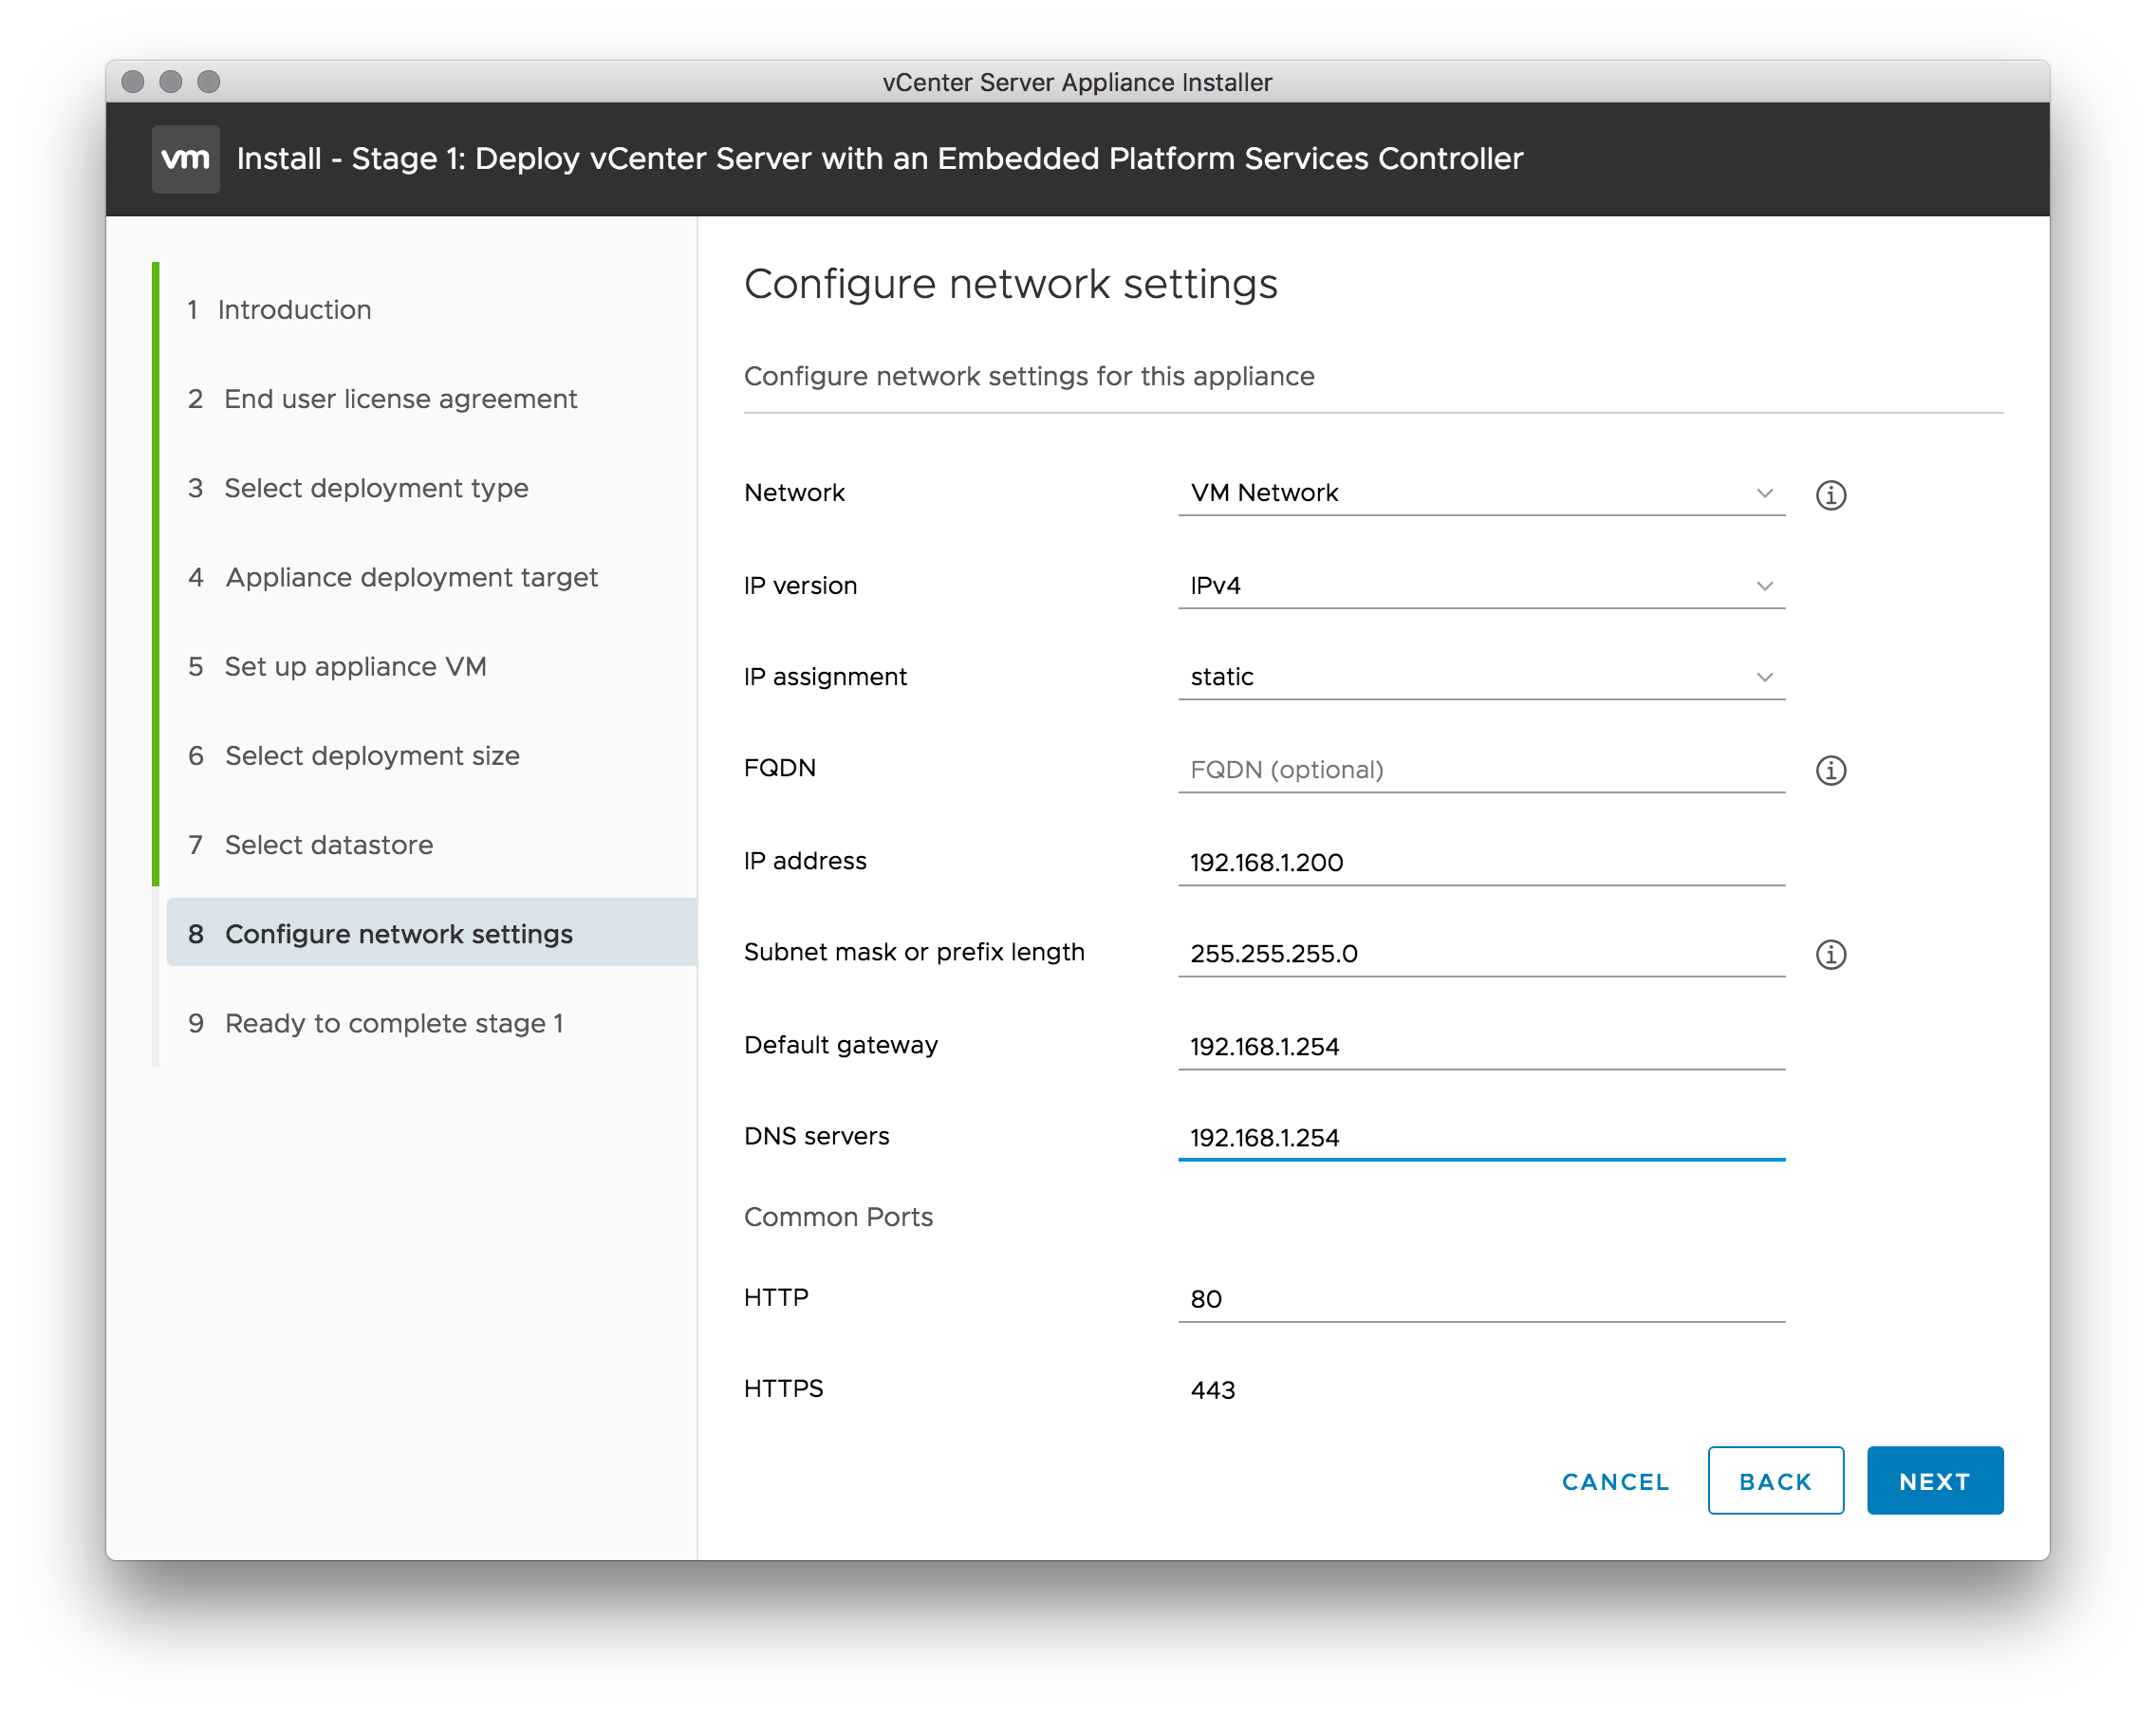
Task: Go to step 3 Select deployment type
Action: 358,487
